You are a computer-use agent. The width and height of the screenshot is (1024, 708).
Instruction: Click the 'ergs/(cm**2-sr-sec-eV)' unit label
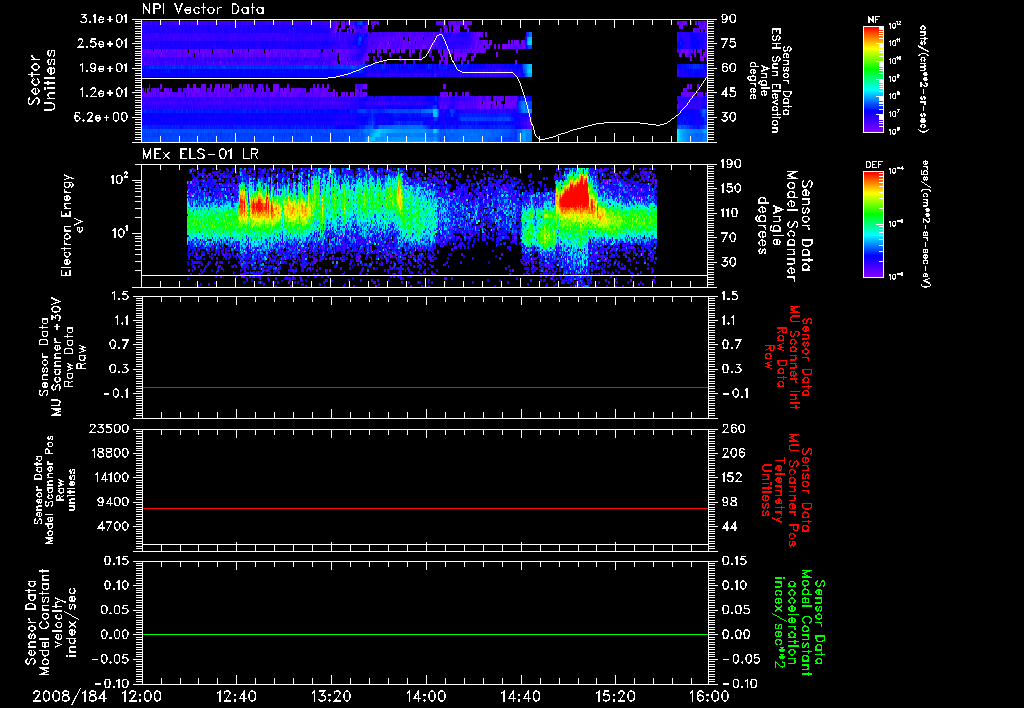tap(925, 224)
